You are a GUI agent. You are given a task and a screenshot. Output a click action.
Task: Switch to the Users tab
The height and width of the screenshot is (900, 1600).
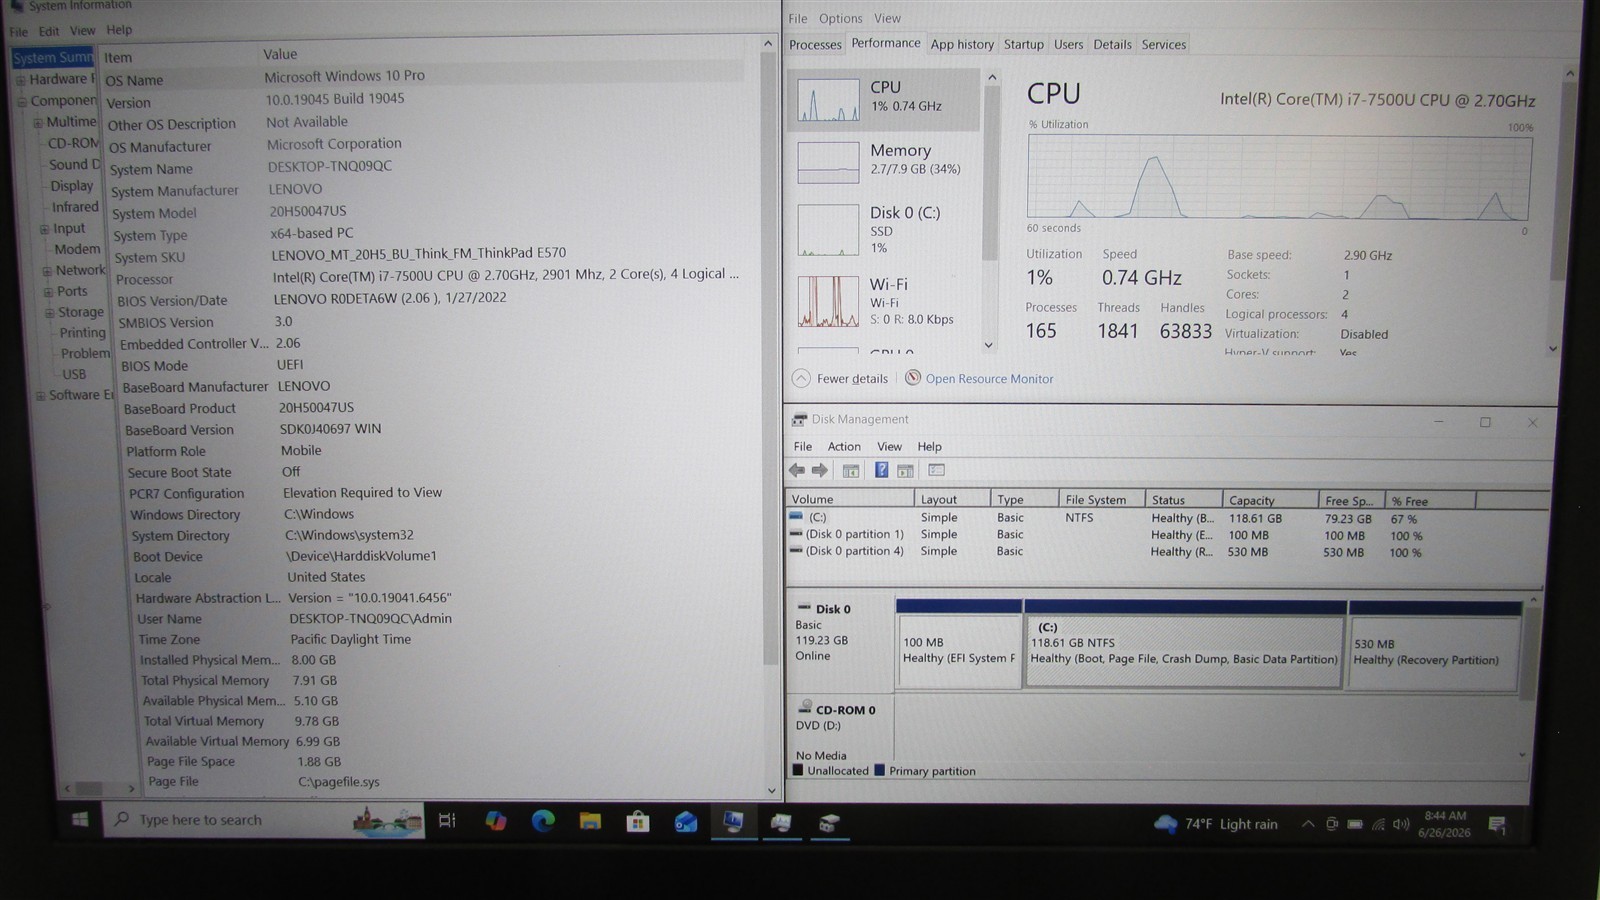coord(1068,44)
